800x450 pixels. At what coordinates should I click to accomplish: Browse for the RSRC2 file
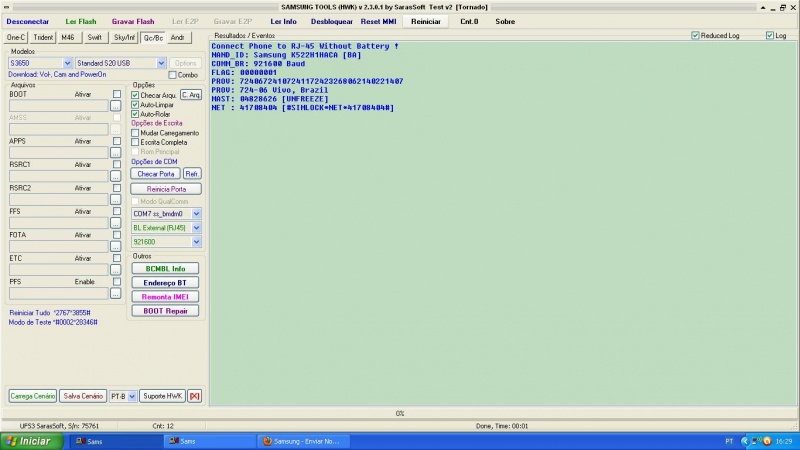(x=116, y=199)
